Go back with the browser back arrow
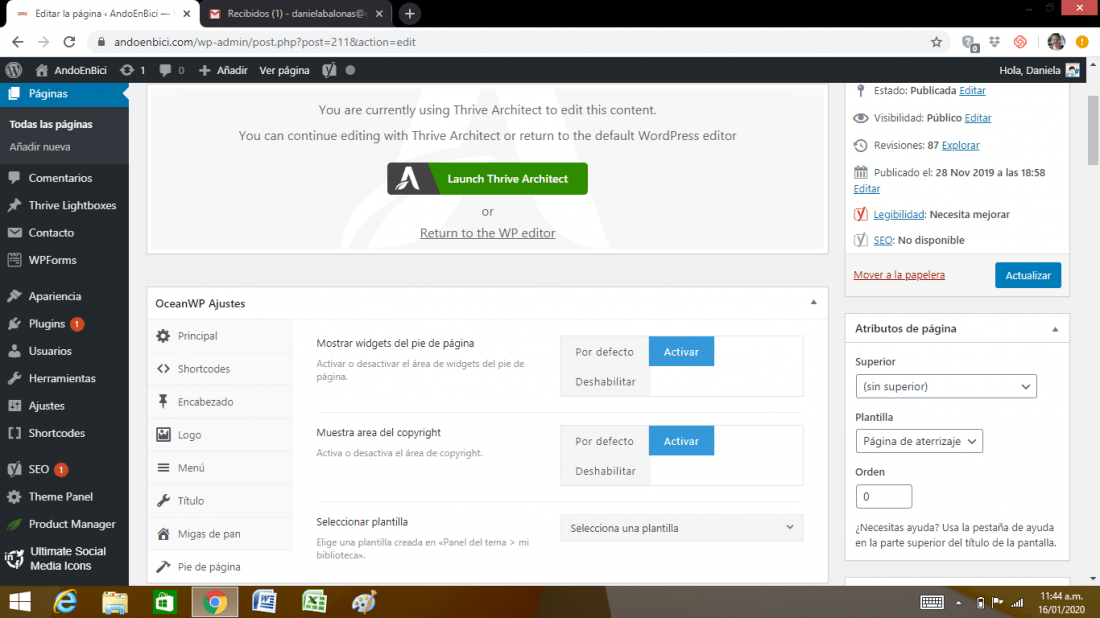The height and width of the screenshot is (618, 1100). (18, 42)
